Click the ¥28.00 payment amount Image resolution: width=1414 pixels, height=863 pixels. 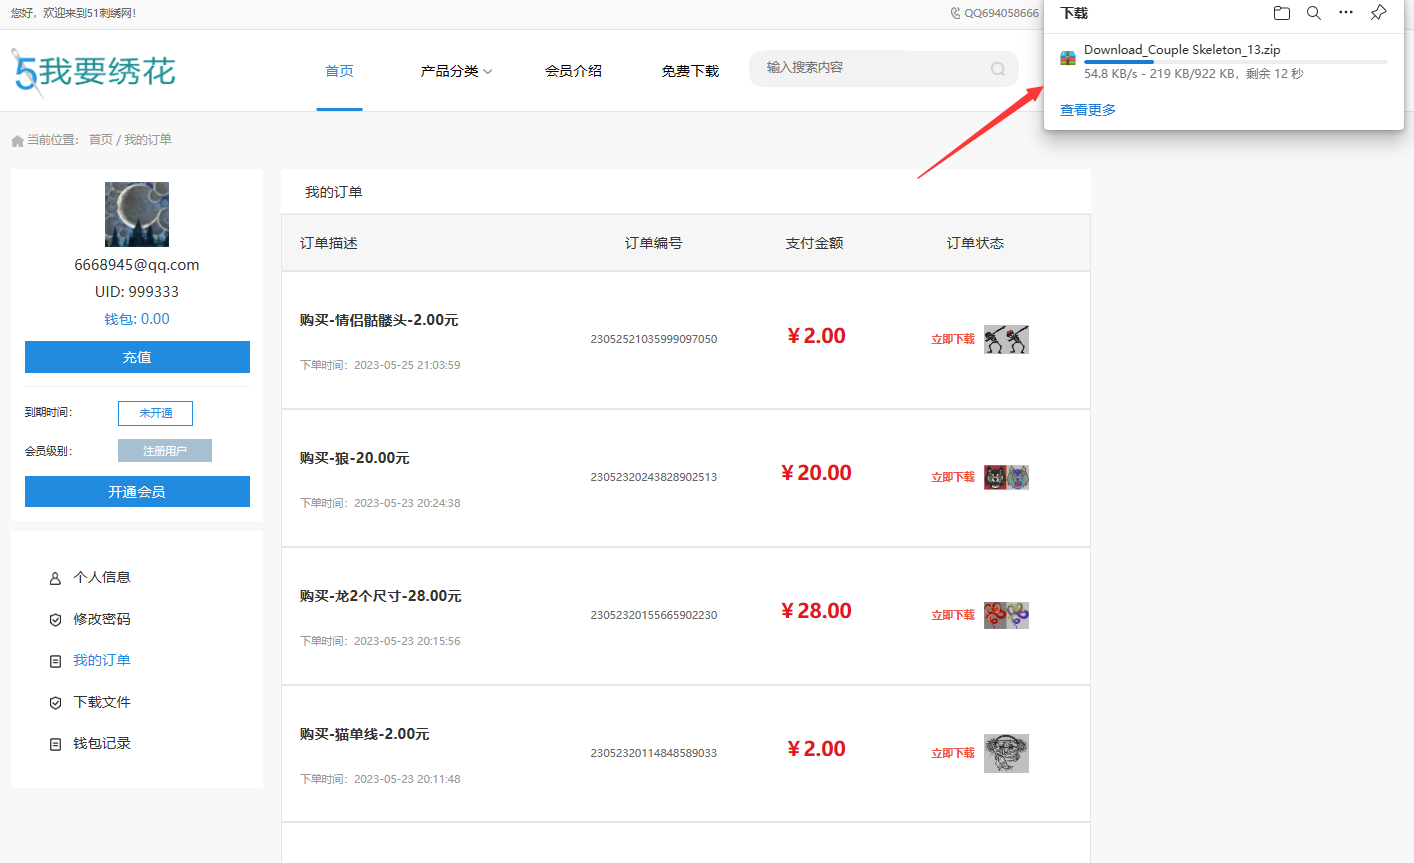coord(816,611)
